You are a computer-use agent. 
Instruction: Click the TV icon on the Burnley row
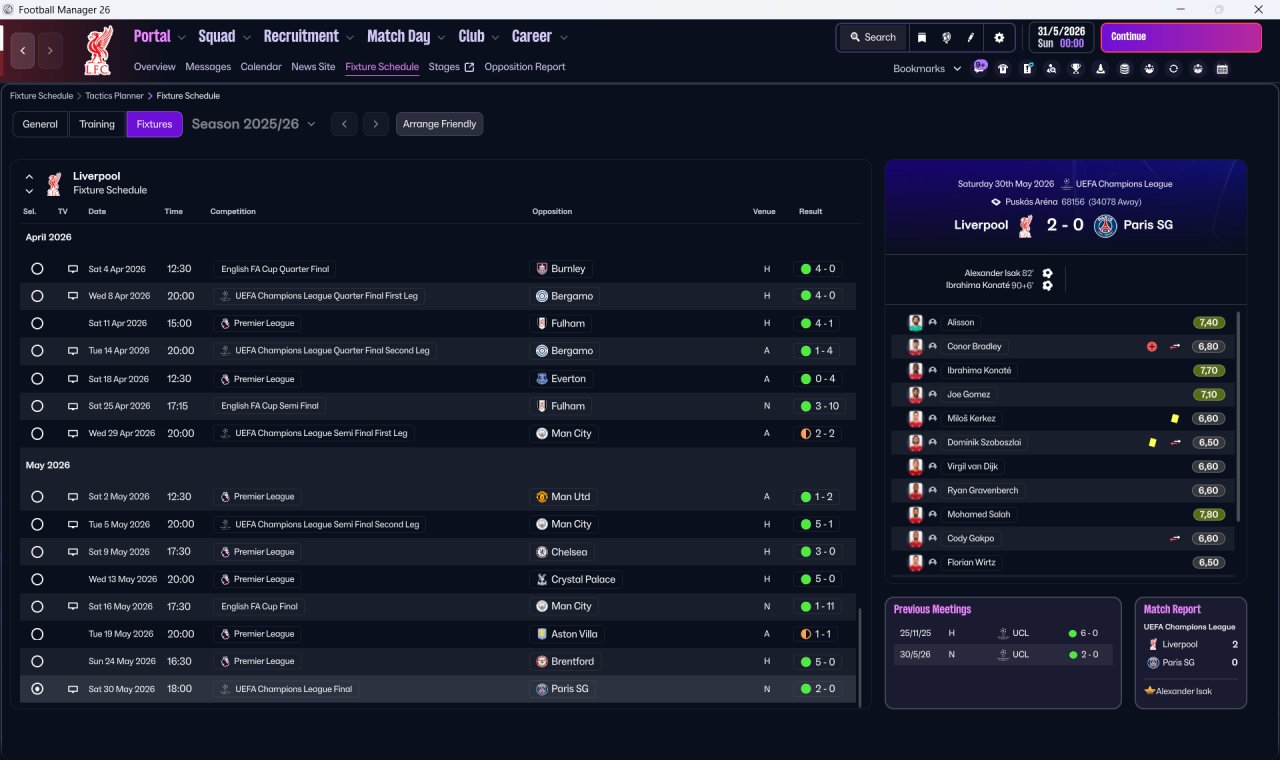(x=72, y=269)
